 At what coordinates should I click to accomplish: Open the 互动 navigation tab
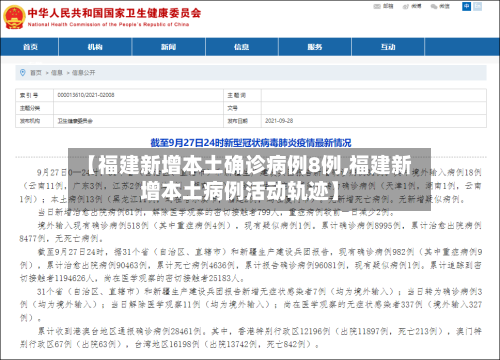coord(388,47)
